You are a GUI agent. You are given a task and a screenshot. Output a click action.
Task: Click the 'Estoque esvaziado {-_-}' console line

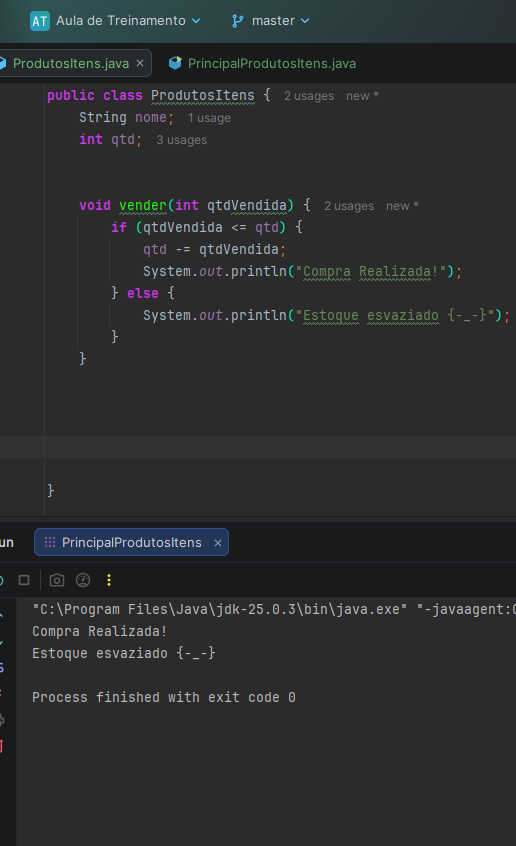click(124, 653)
